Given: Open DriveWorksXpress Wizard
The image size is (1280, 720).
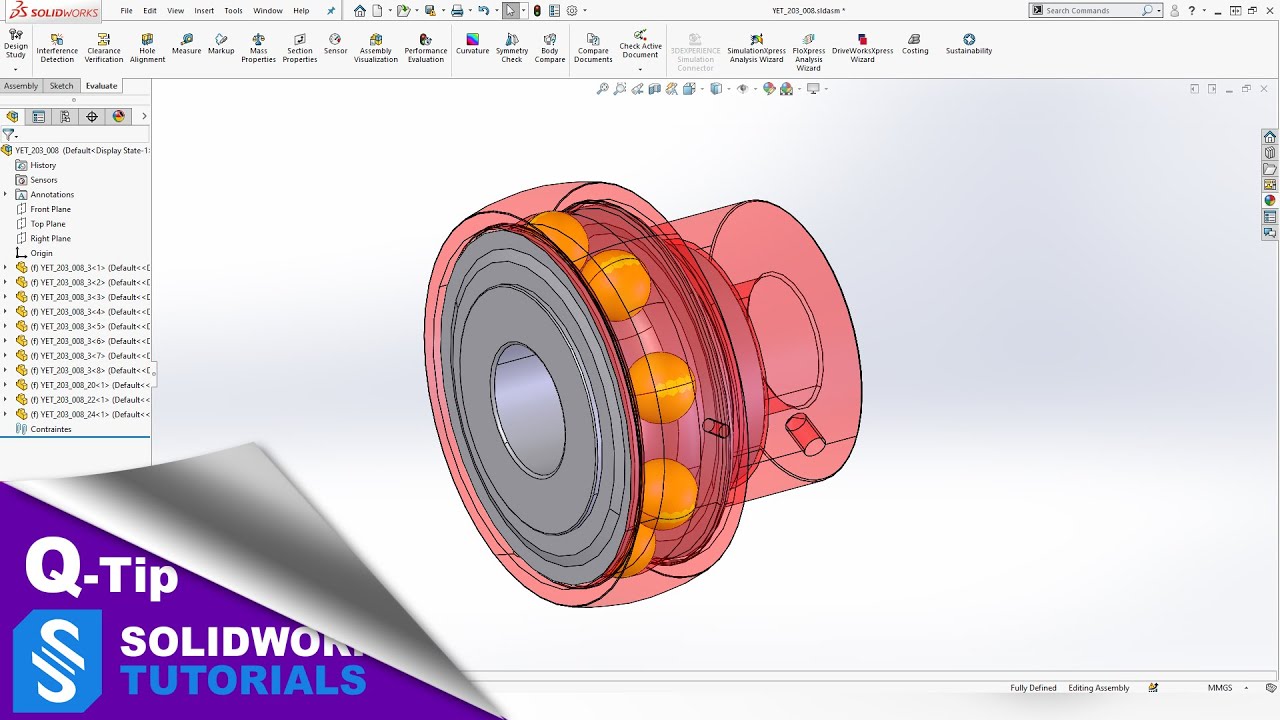Looking at the screenshot, I should [x=862, y=48].
